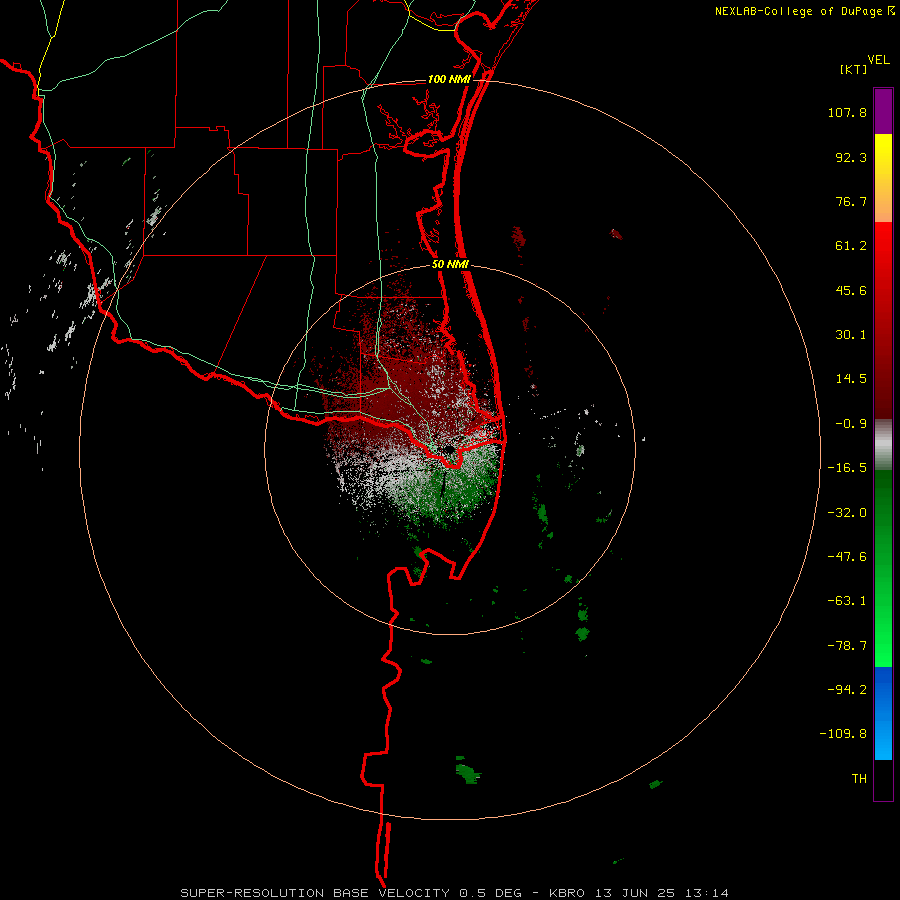Click the -47.6 velocity scale value
This screenshot has width=900, height=900.
847,557
